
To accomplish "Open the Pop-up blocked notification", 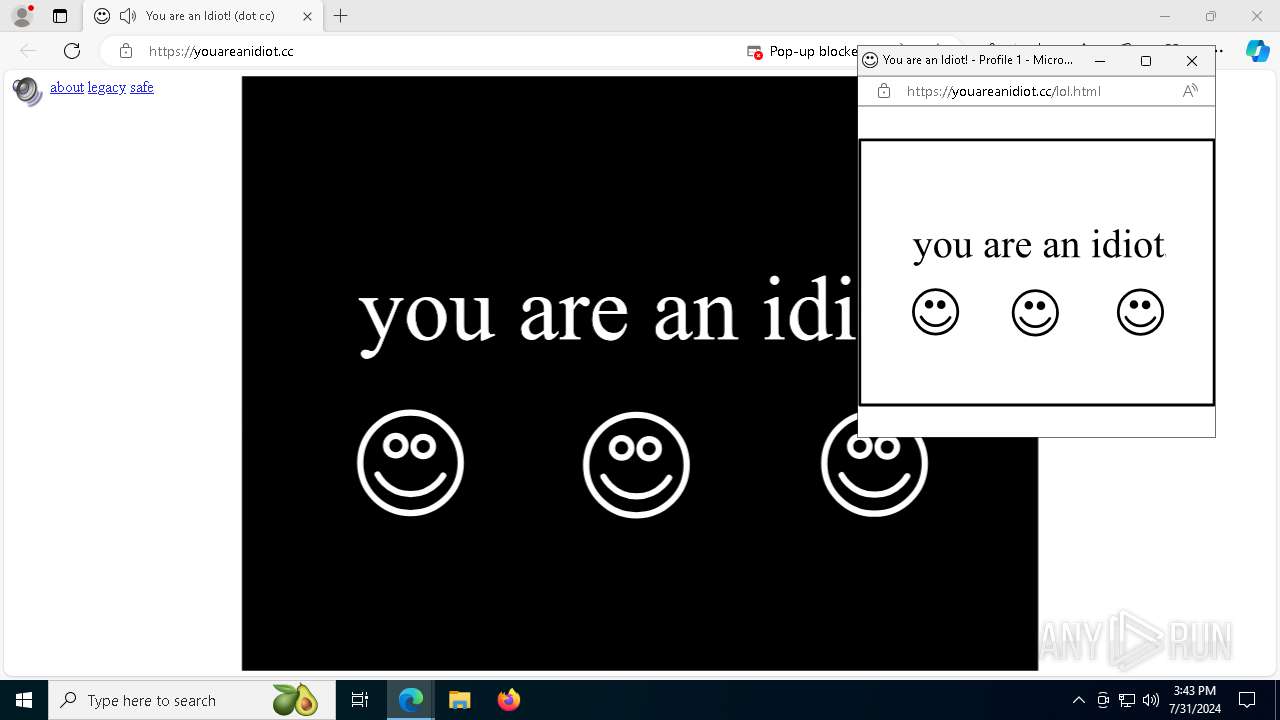I will pos(803,51).
